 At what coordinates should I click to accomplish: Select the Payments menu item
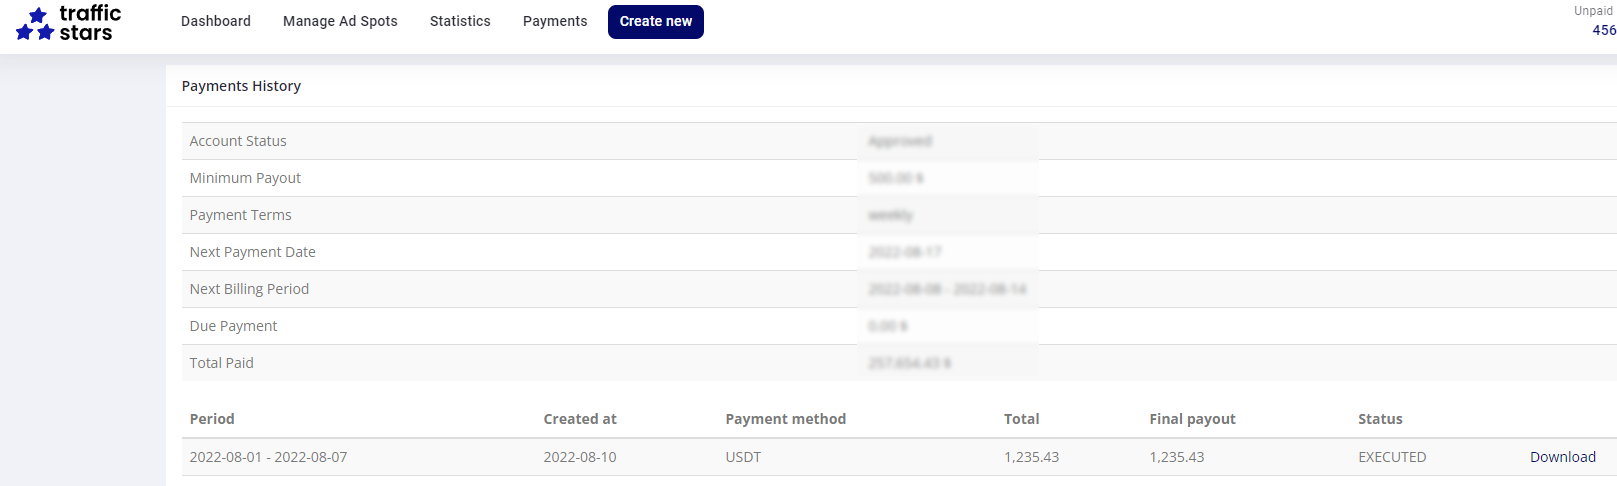coord(555,21)
